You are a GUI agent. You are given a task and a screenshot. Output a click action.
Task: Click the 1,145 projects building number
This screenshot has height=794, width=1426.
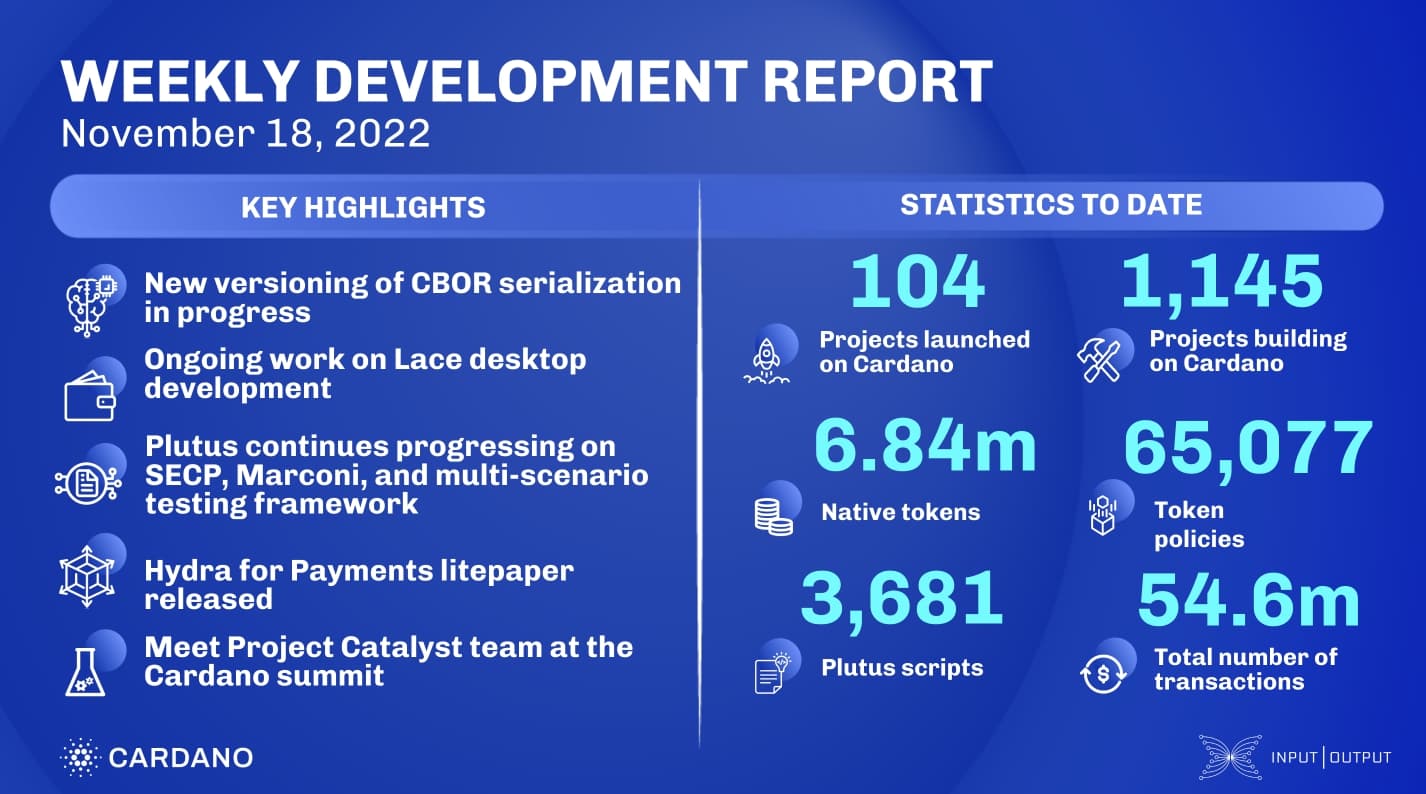point(1221,281)
